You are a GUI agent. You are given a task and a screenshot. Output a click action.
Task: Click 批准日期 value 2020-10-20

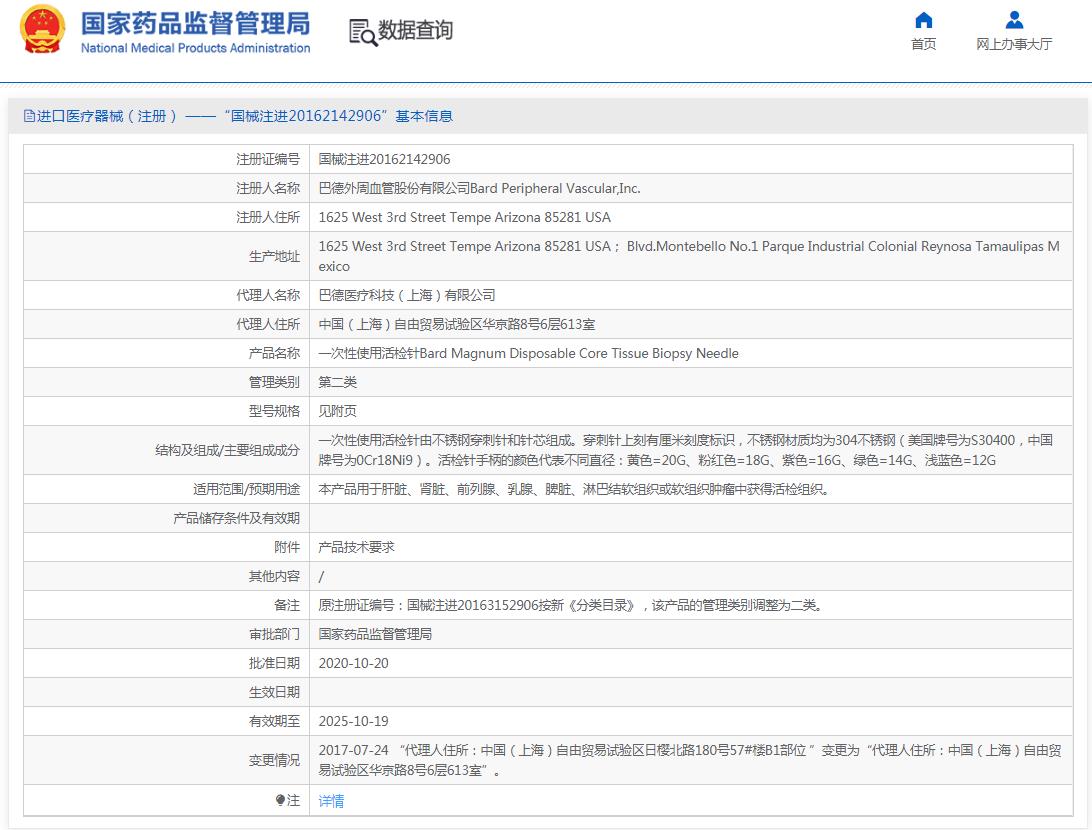(354, 664)
